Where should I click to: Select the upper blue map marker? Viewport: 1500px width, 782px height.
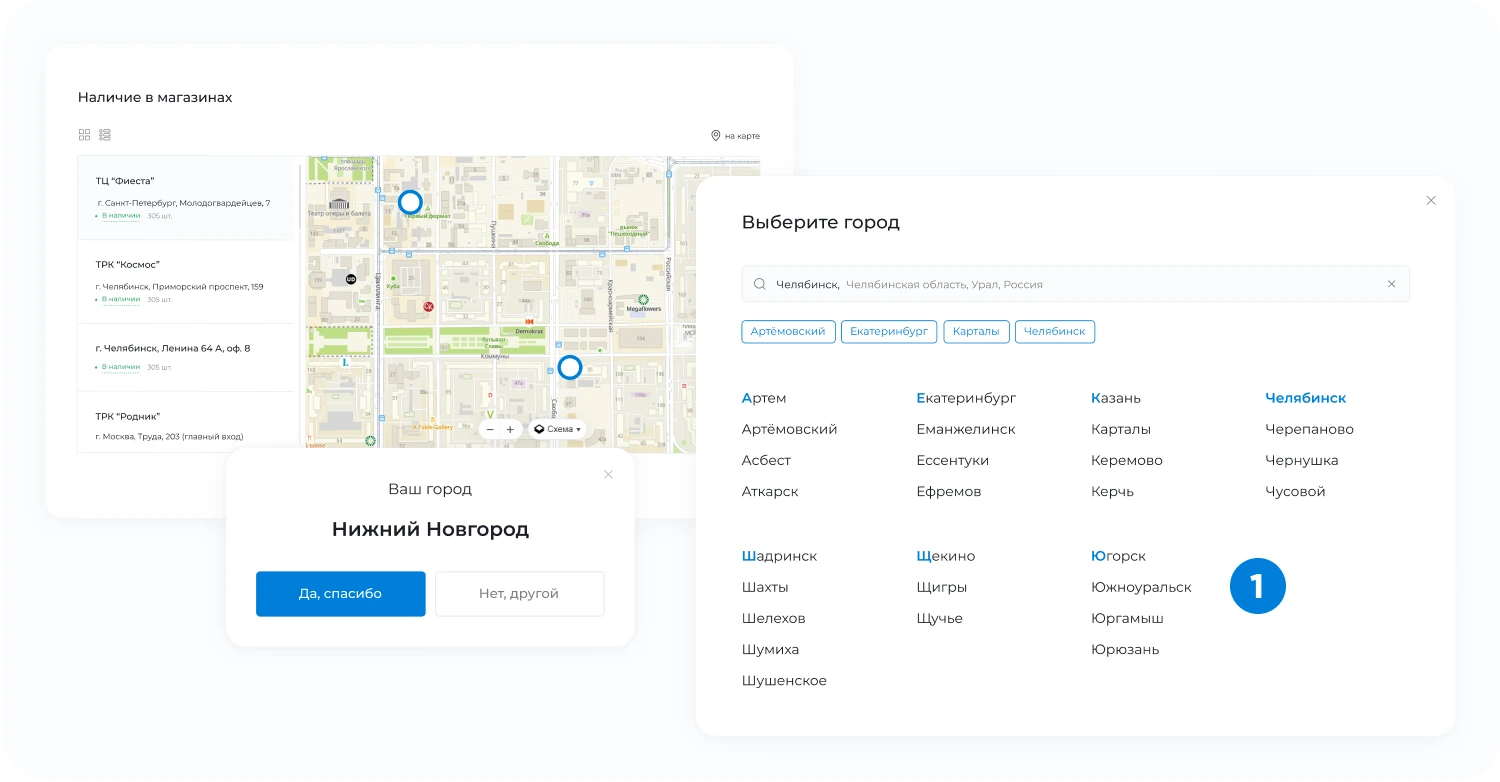coord(410,202)
